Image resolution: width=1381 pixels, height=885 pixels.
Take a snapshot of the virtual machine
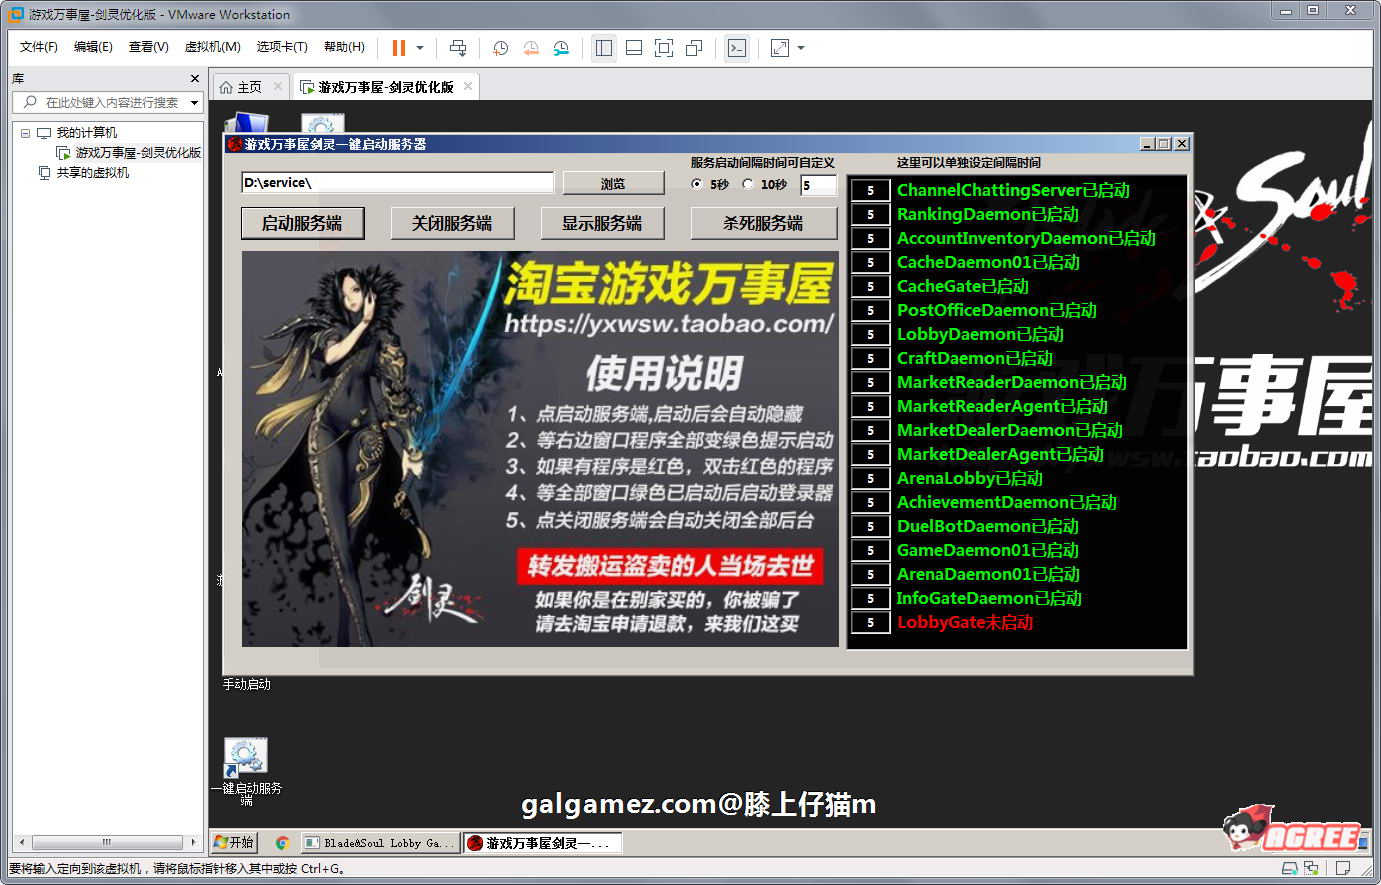499,47
